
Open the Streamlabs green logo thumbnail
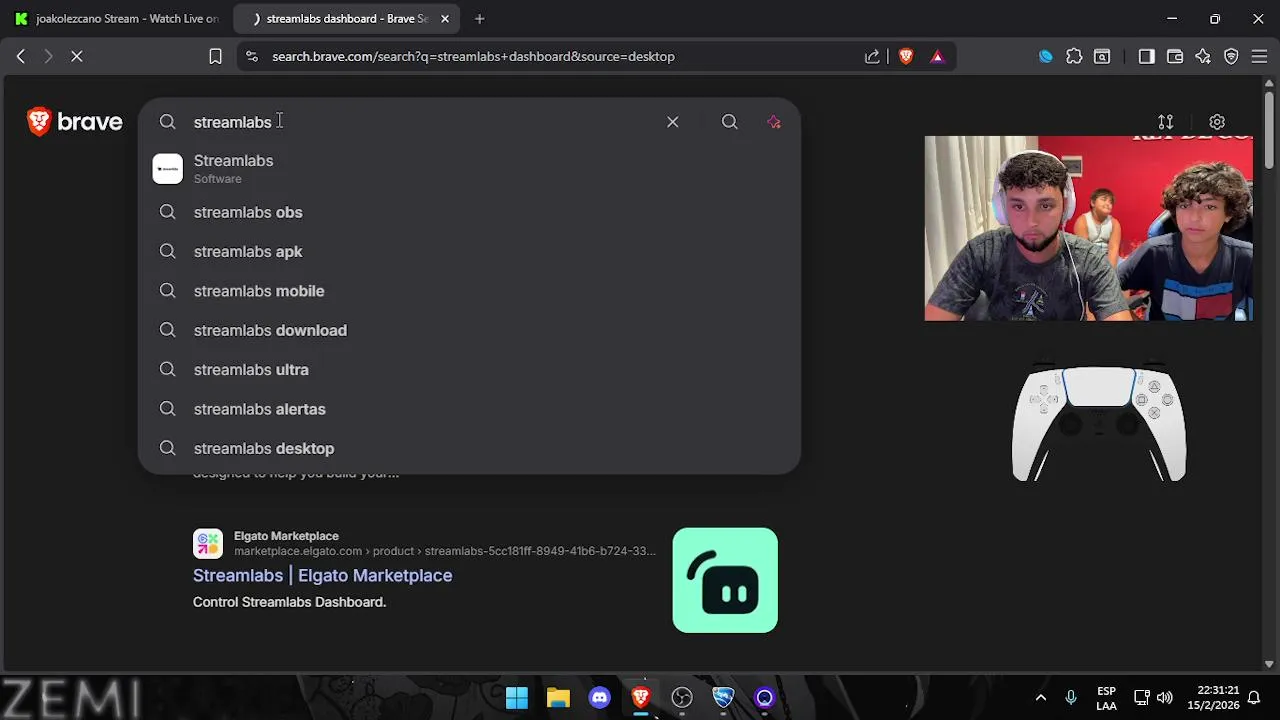coord(725,580)
